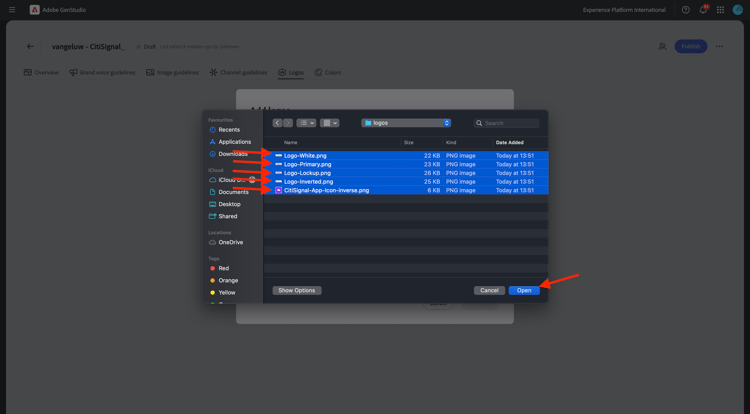Open Shared in the sidebar

(x=223, y=216)
